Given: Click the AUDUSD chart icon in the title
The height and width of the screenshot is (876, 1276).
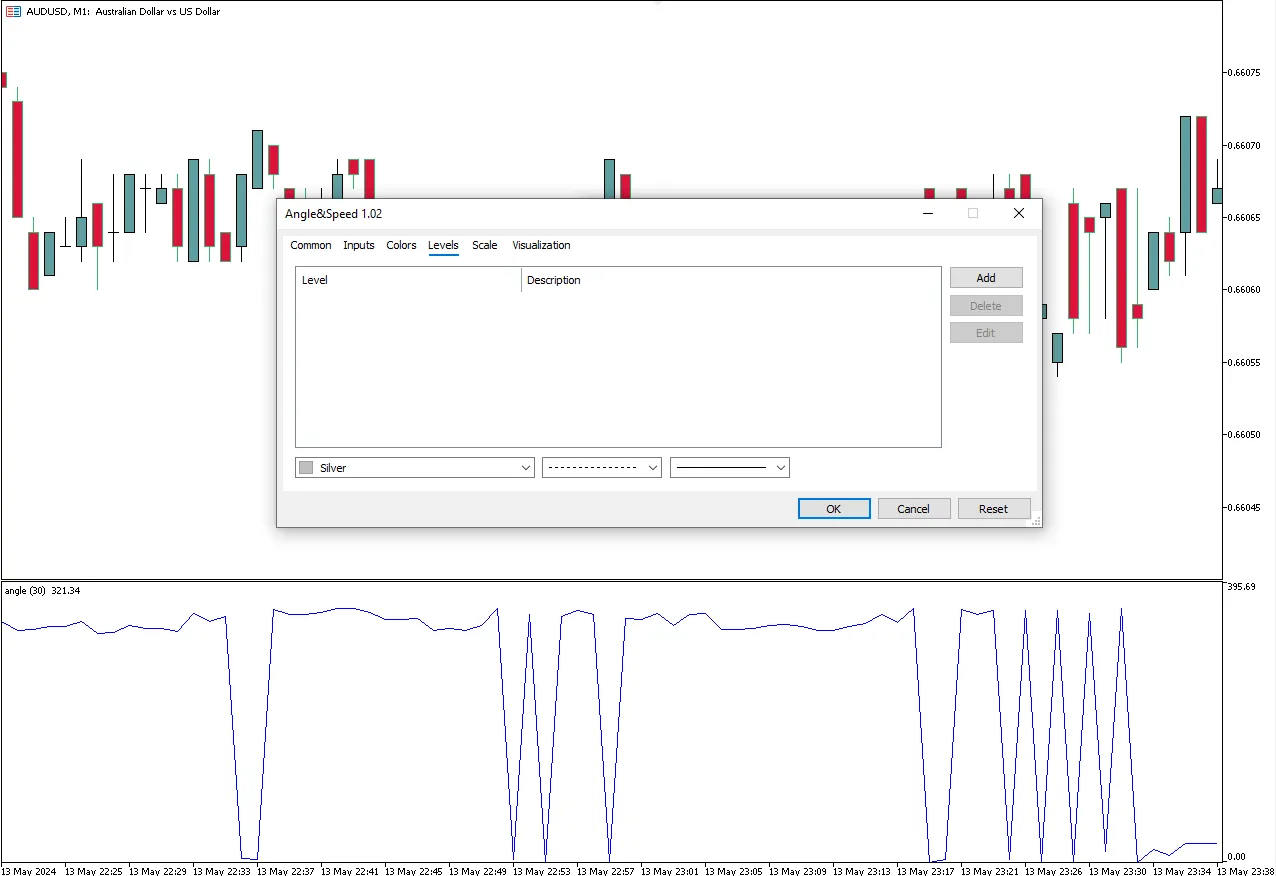Looking at the screenshot, I should point(14,11).
